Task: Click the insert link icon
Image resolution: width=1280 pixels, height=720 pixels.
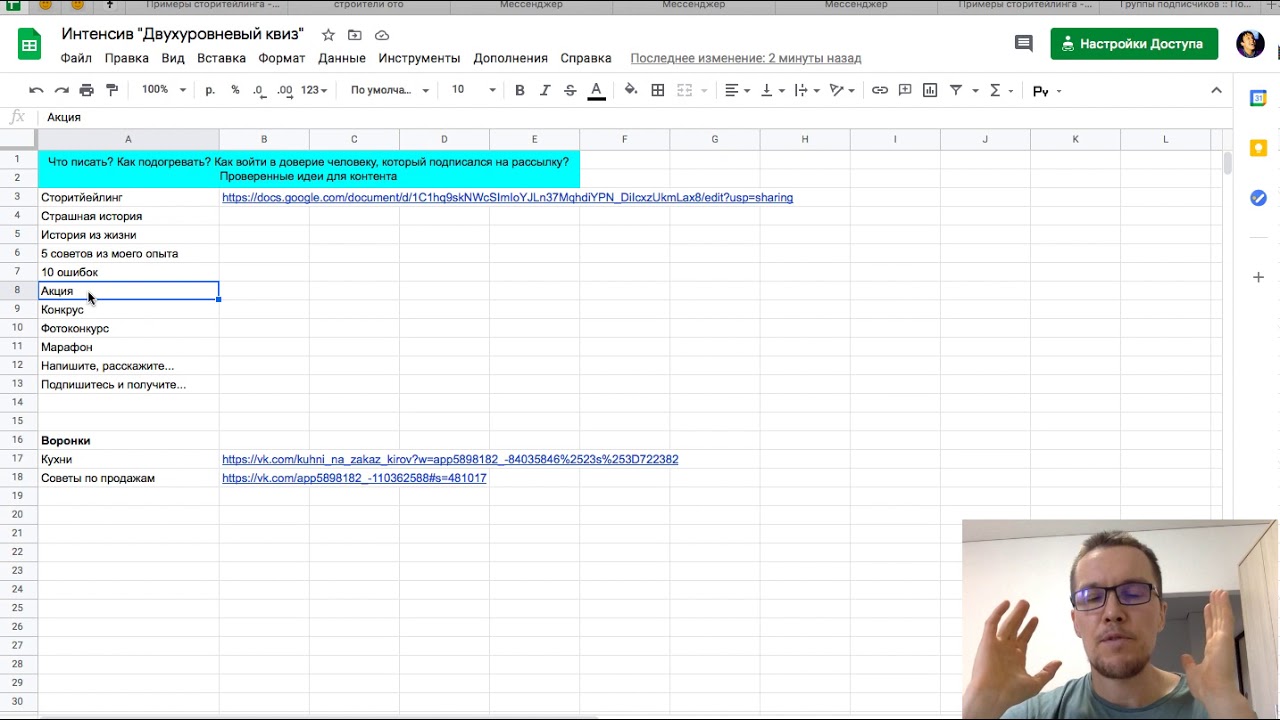Action: [879, 90]
